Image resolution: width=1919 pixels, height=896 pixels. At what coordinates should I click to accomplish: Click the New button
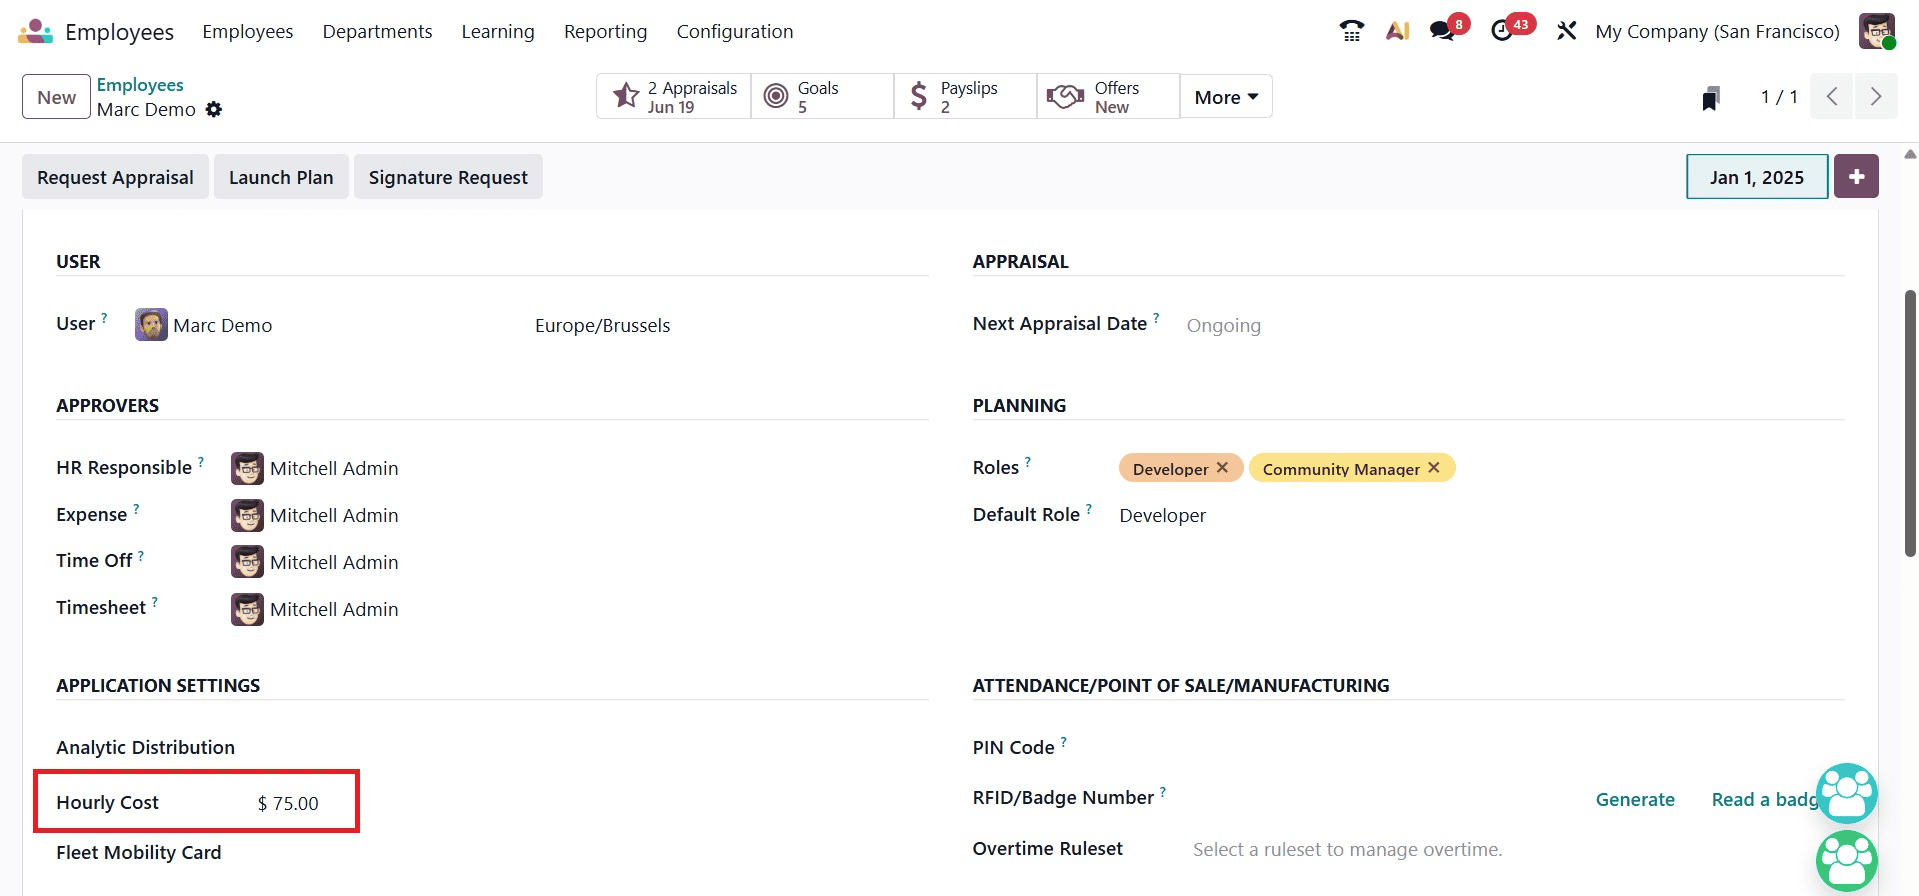point(56,97)
